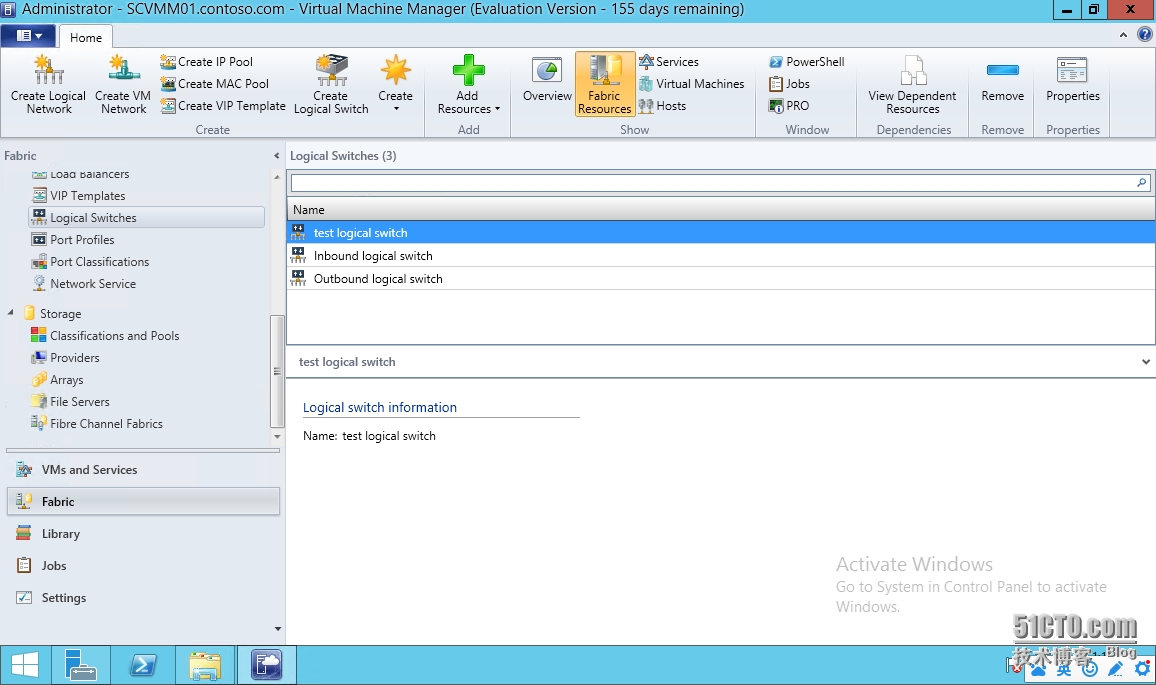Collapse the ribbon with up arrow
The image size is (1156, 685).
pyautogui.click(x=1123, y=35)
